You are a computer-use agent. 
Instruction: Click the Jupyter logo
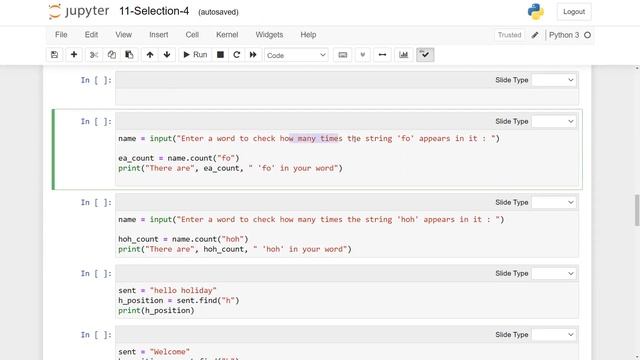(x=79, y=11)
